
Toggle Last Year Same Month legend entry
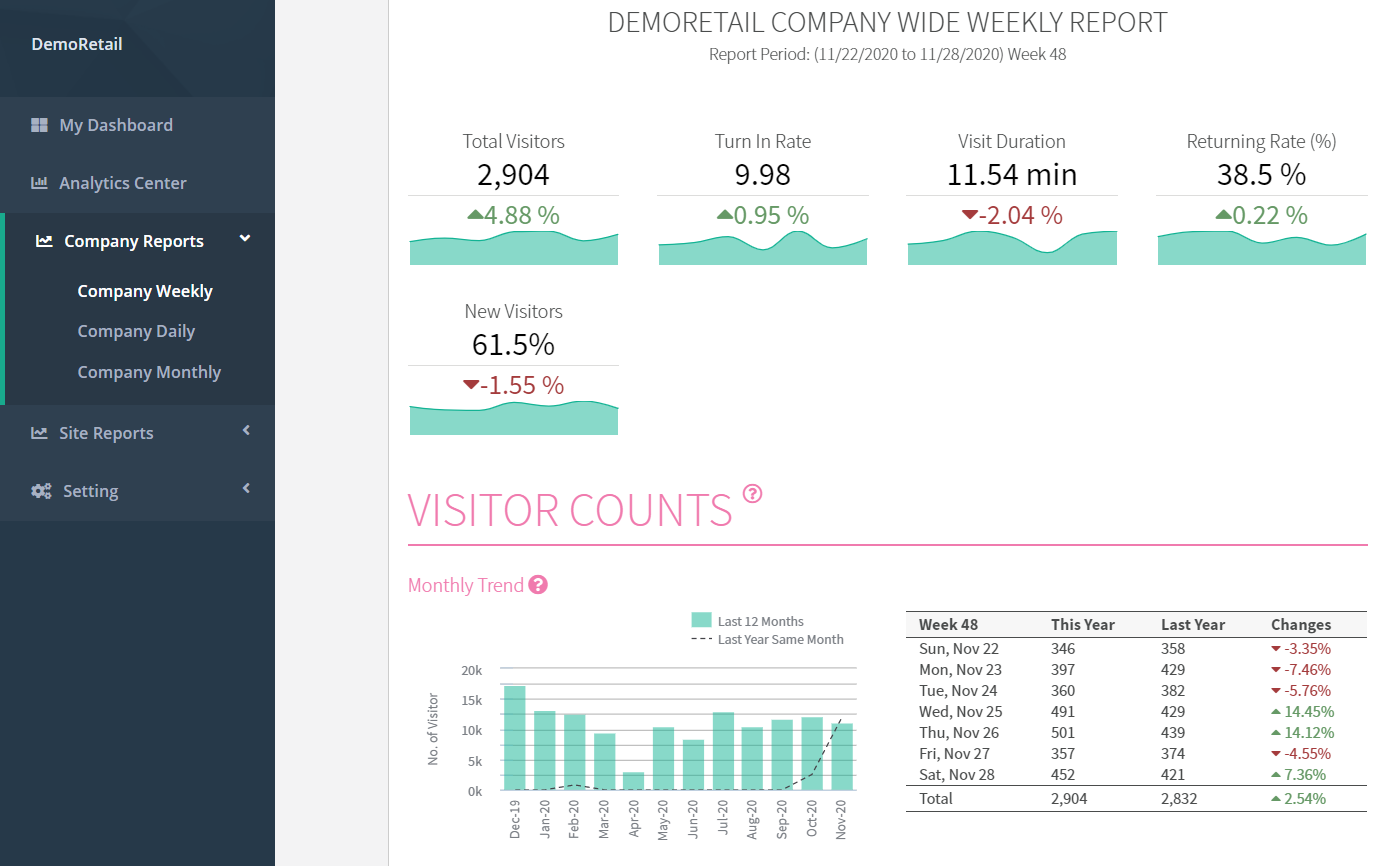click(768, 640)
